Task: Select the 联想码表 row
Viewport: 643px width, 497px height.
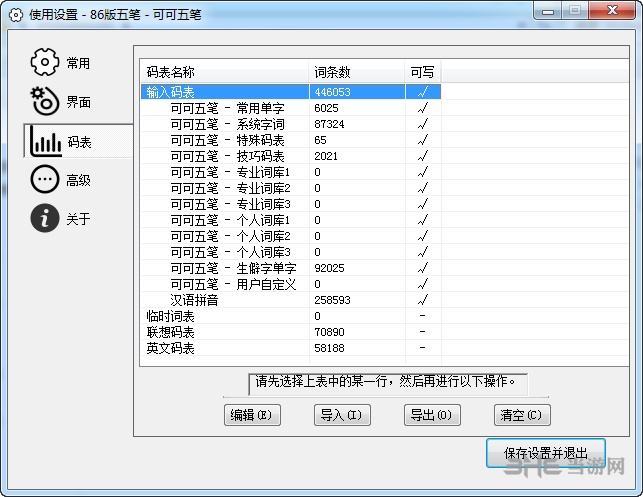Action: (x=291, y=332)
